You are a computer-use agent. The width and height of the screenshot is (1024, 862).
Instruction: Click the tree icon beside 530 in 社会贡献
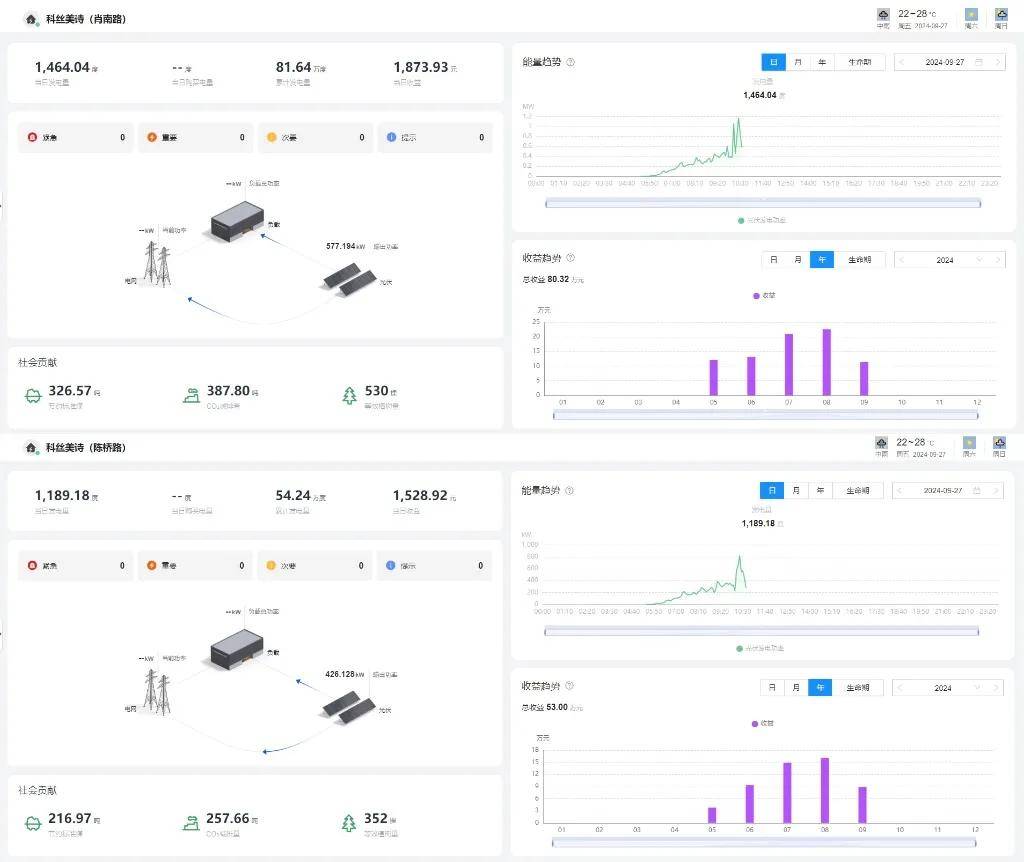(x=349, y=395)
